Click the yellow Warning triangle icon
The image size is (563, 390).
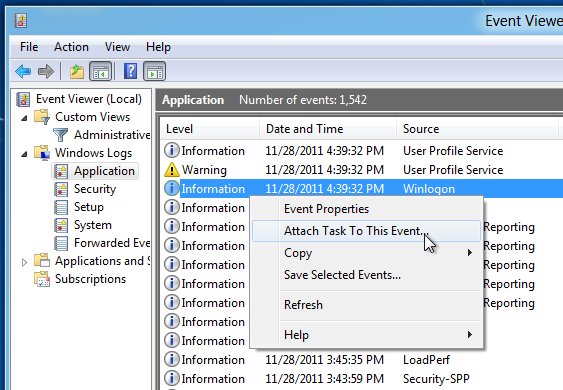click(x=172, y=170)
